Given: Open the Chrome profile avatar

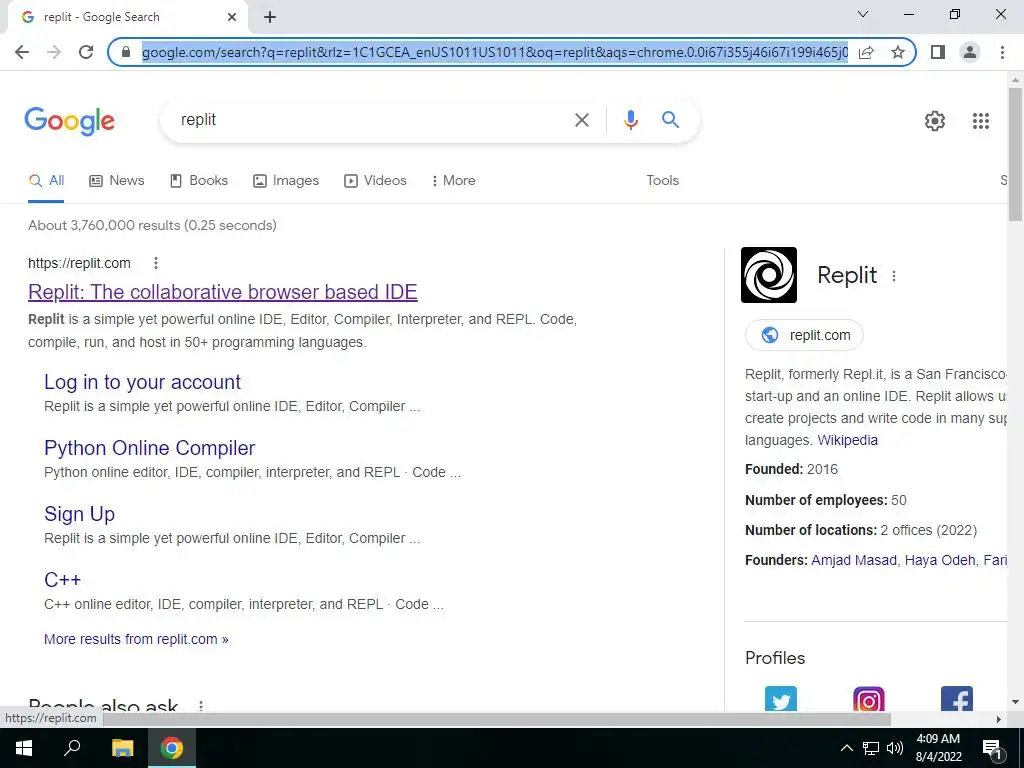Looking at the screenshot, I should click(x=970, y=52).
